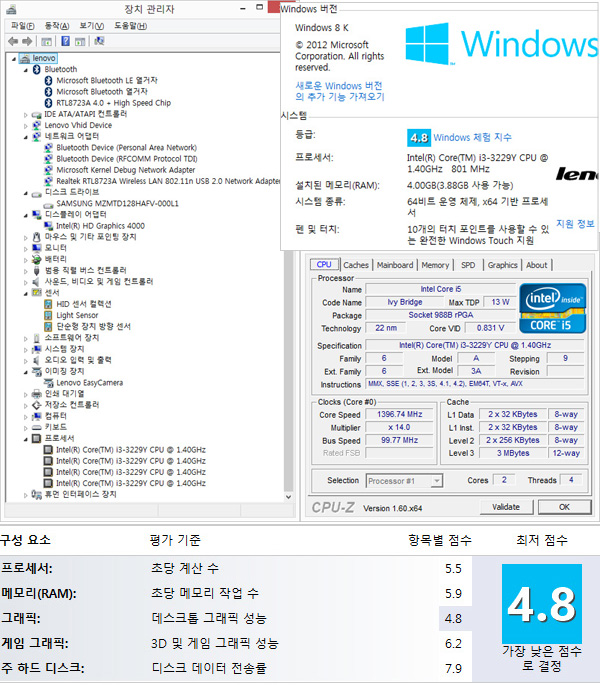Click the OK button in CPU-Z
Image resolution: width=600 pixels, height=685 pixels.
coord(564,507)
